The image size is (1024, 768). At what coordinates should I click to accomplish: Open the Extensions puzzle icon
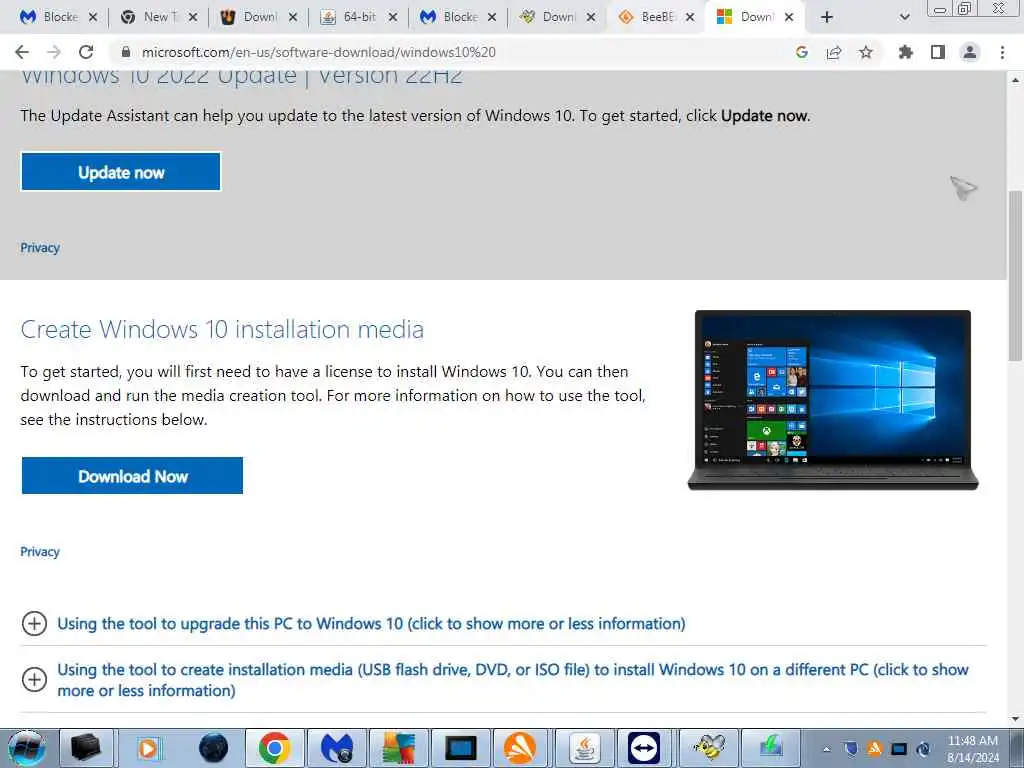pyautogui.click(x=906, y=52)
